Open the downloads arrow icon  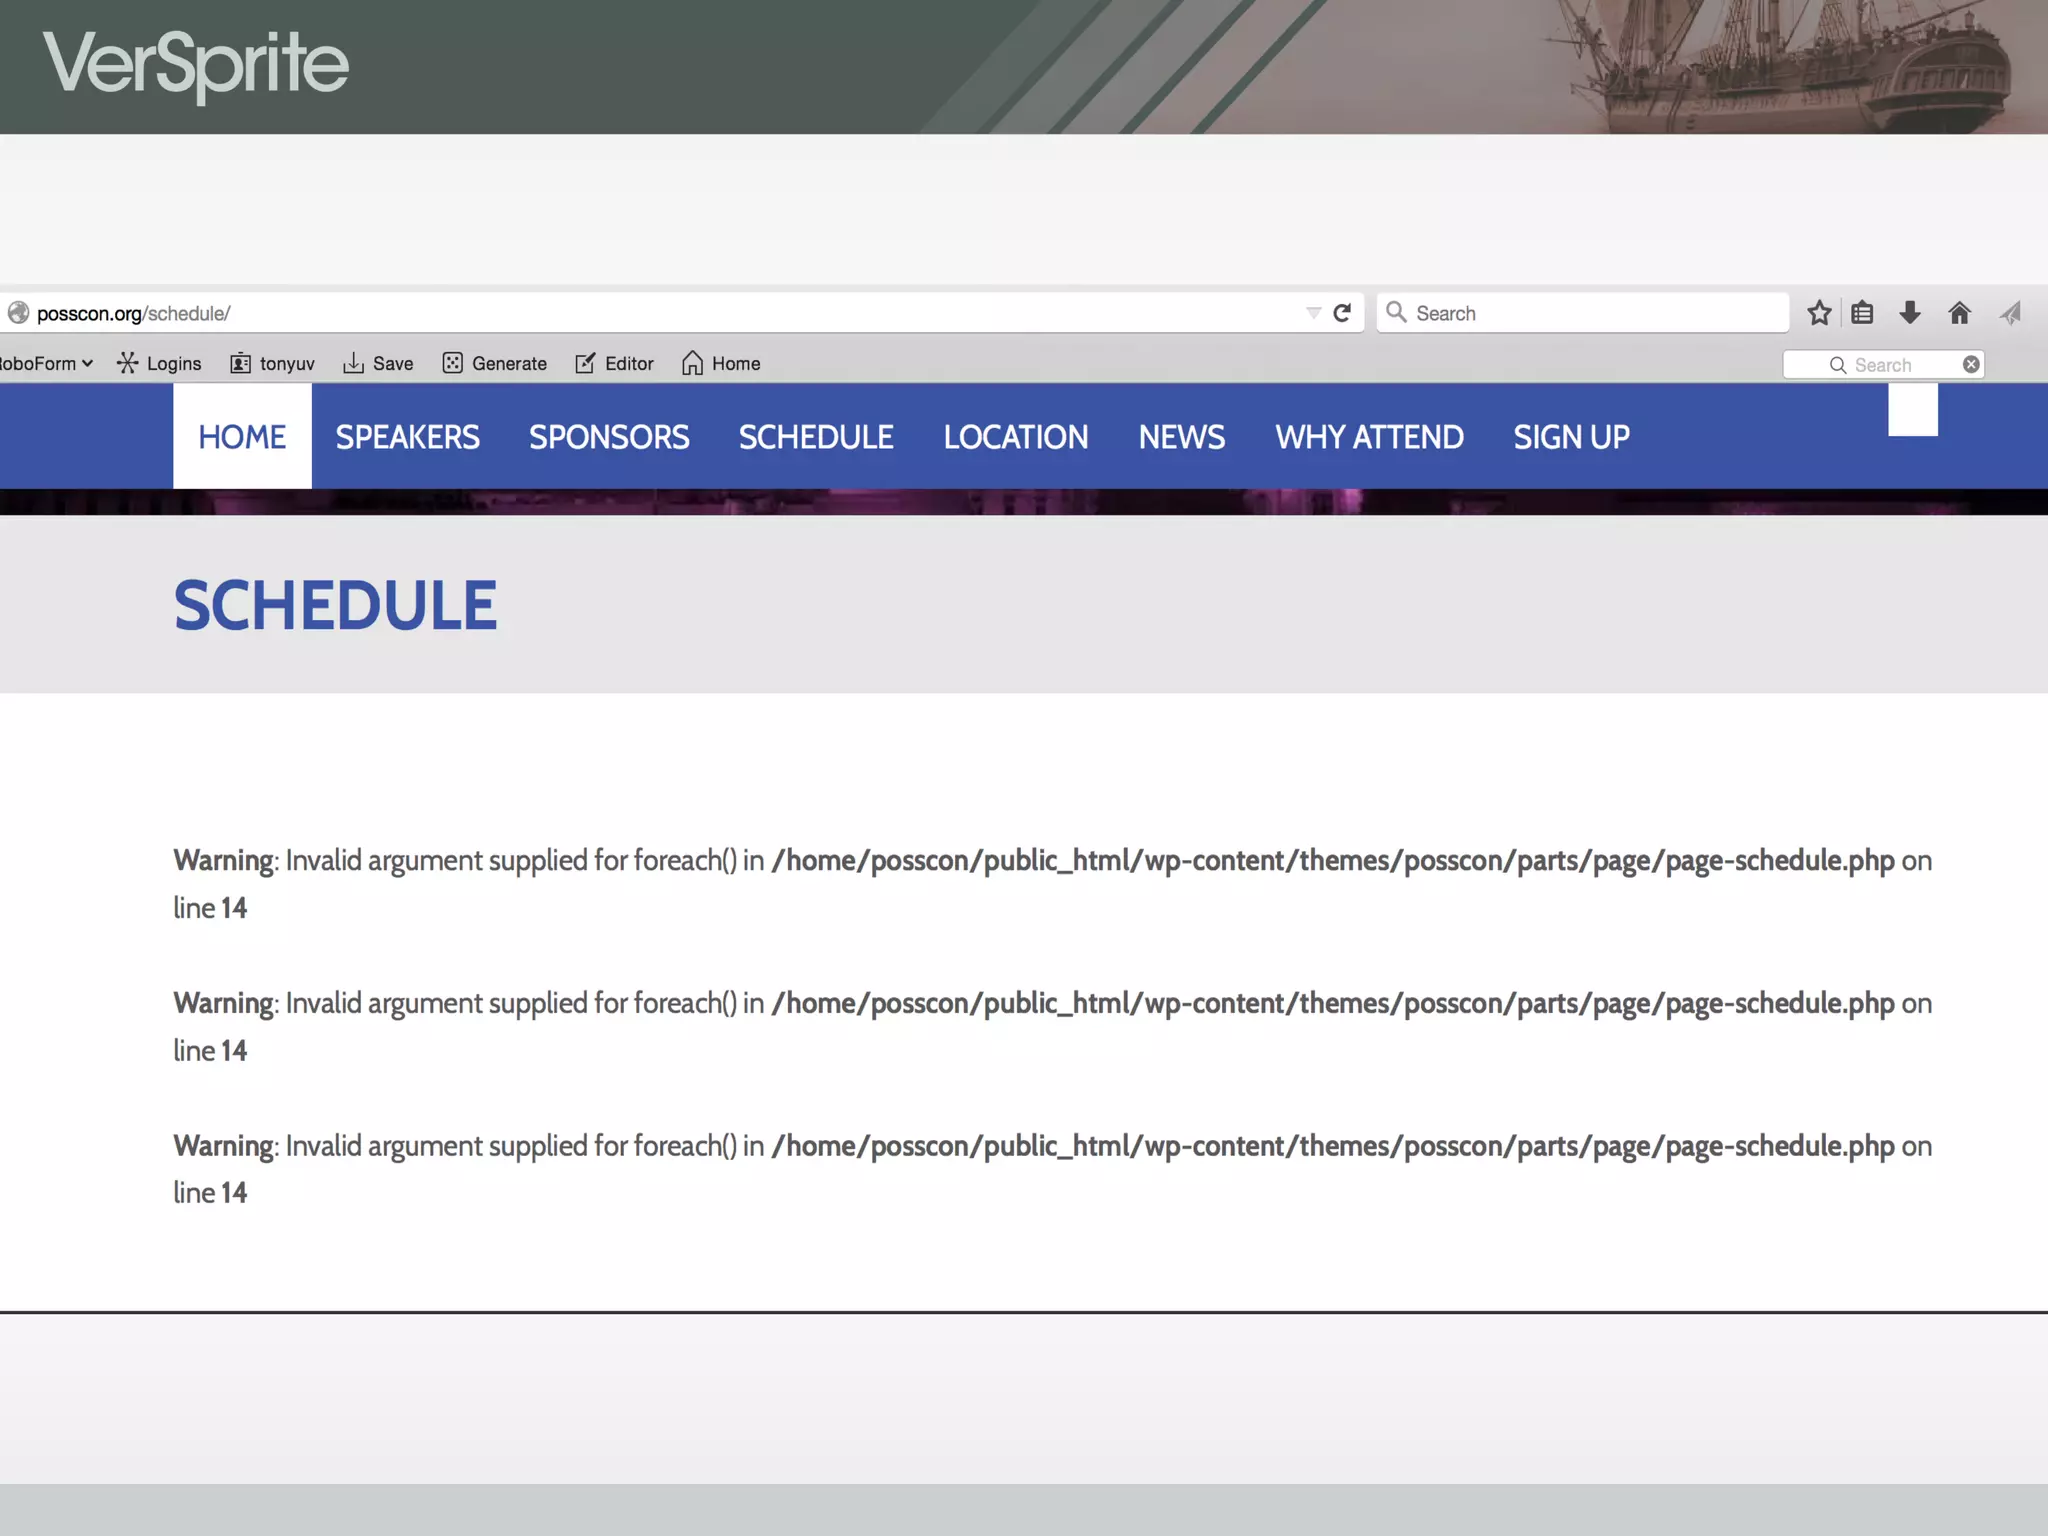1910,313
